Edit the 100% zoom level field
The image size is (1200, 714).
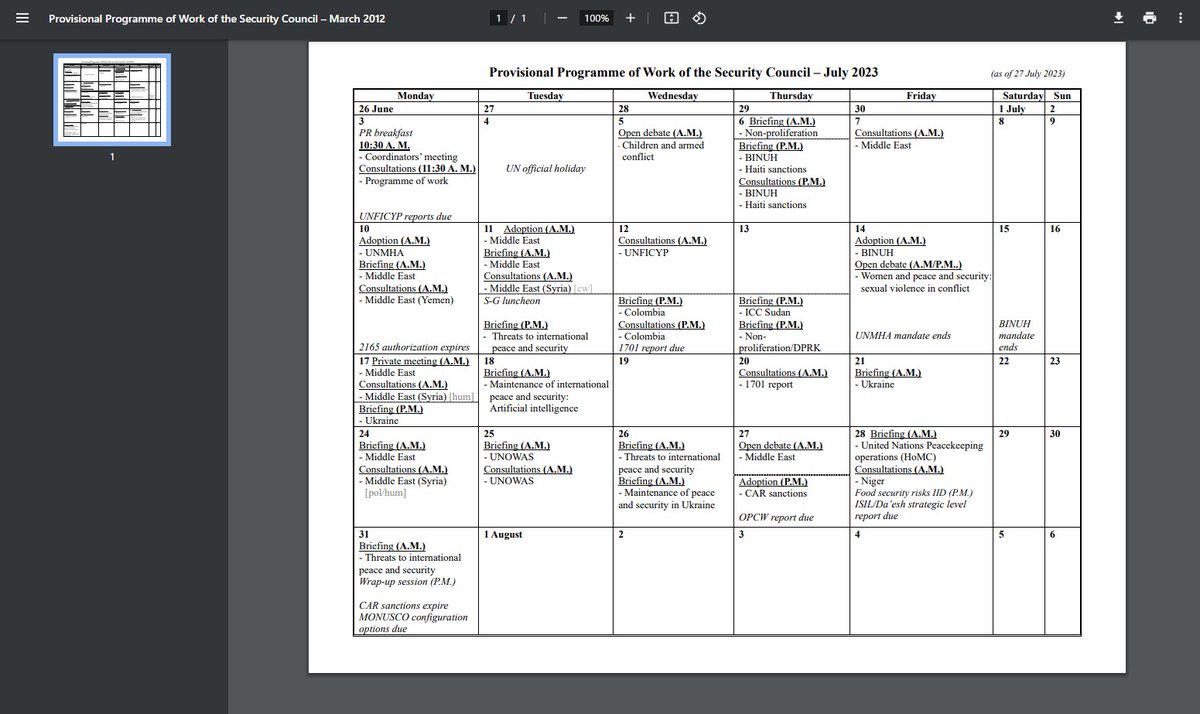[597, 18]
